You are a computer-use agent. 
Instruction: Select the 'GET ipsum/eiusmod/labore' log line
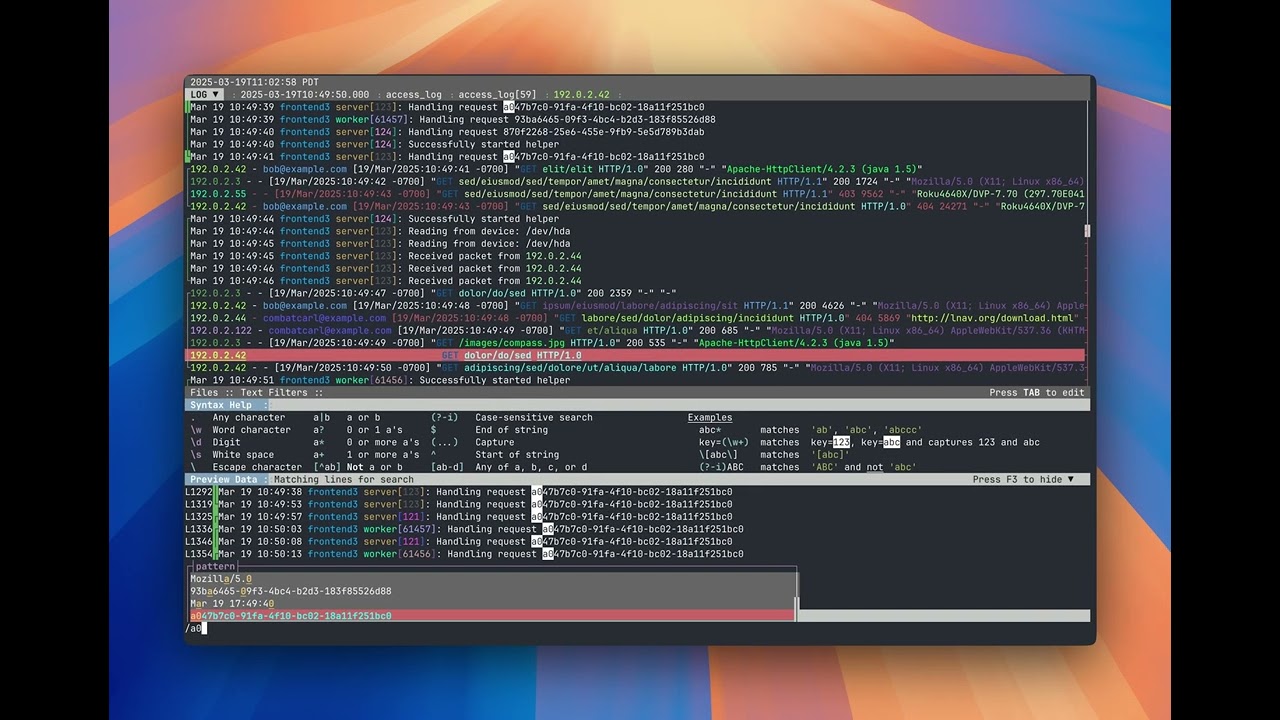[x=635, y=306]
